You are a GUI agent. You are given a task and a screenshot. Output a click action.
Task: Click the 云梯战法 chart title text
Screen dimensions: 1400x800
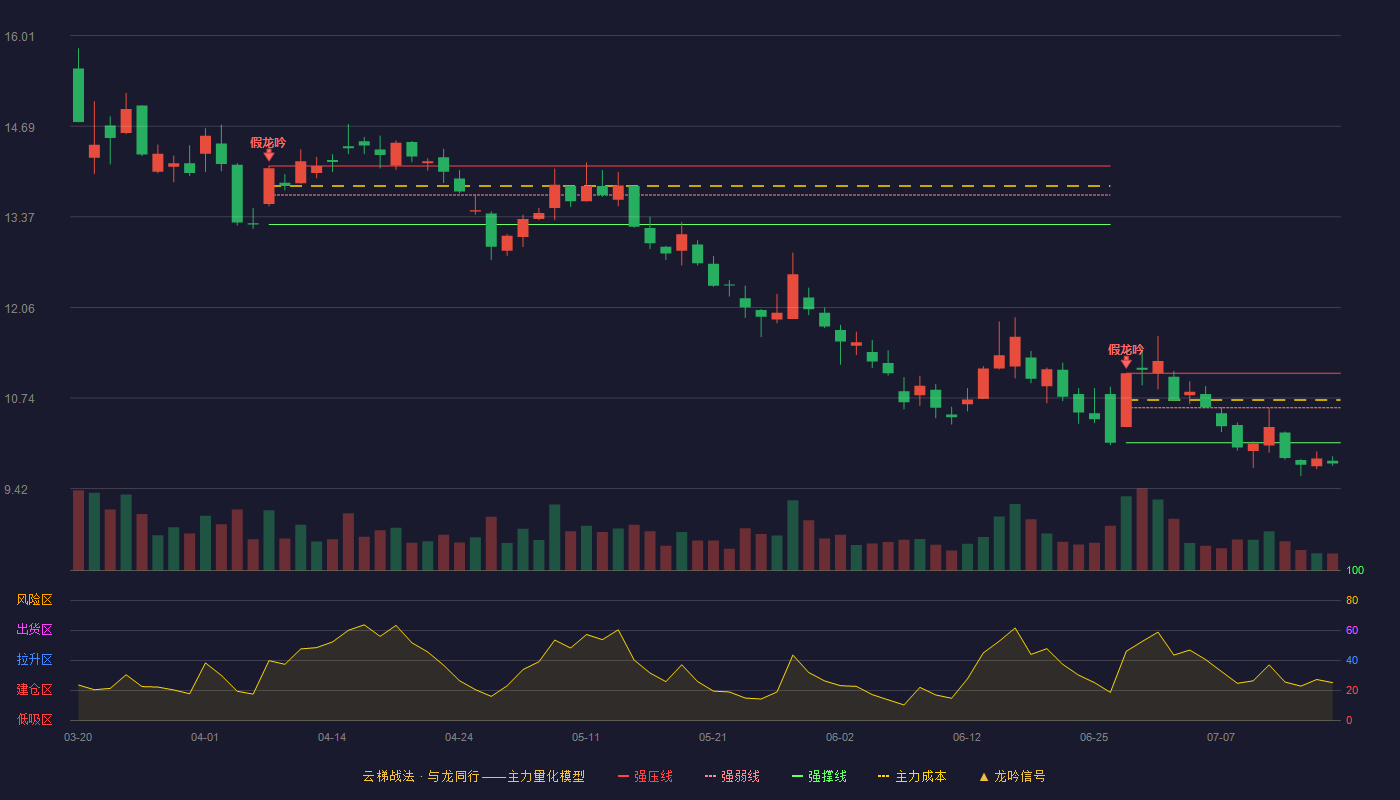pyautogui.click(x=388, y=776)
